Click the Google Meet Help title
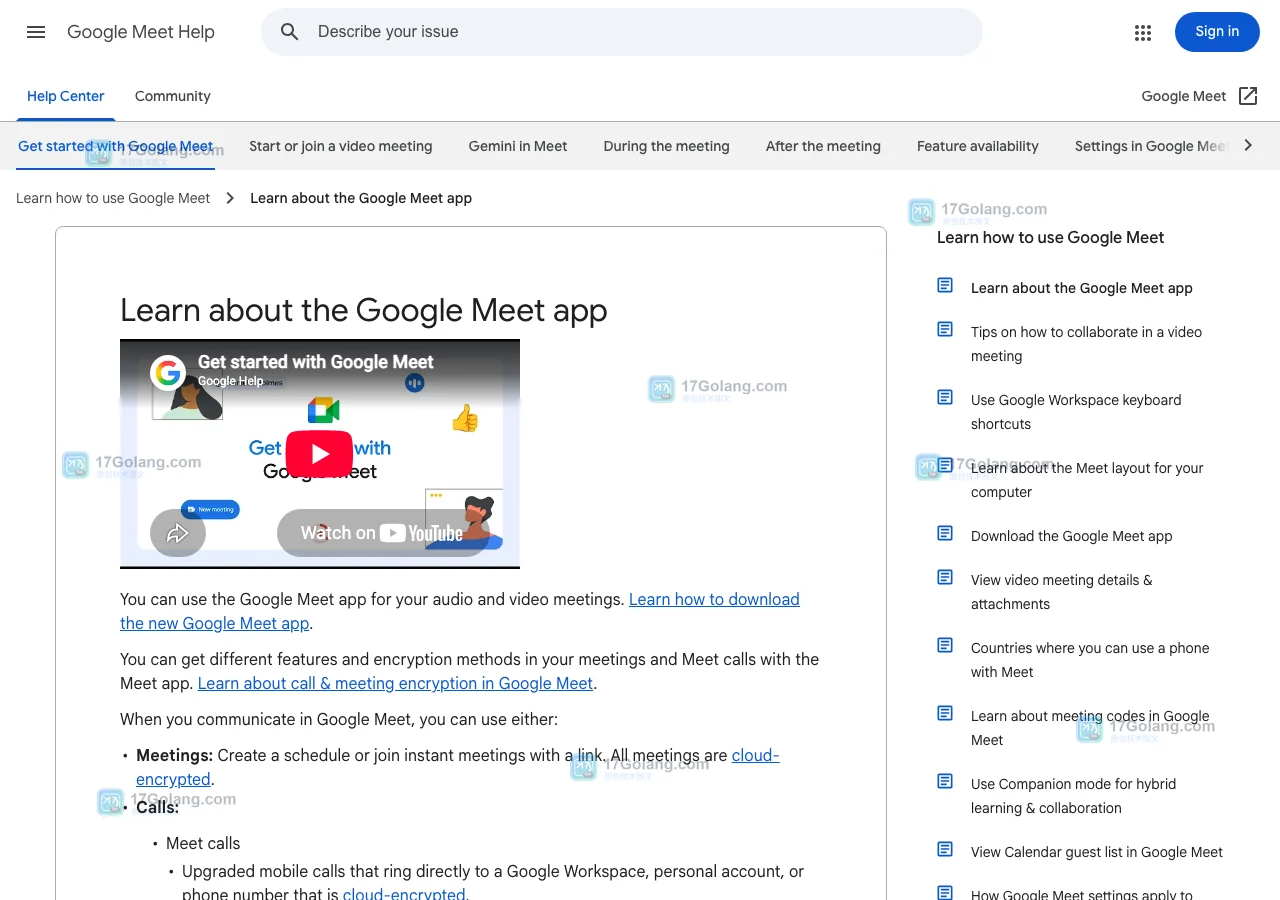The width and height of the screenshot is (1280, 900). point(141,32)
